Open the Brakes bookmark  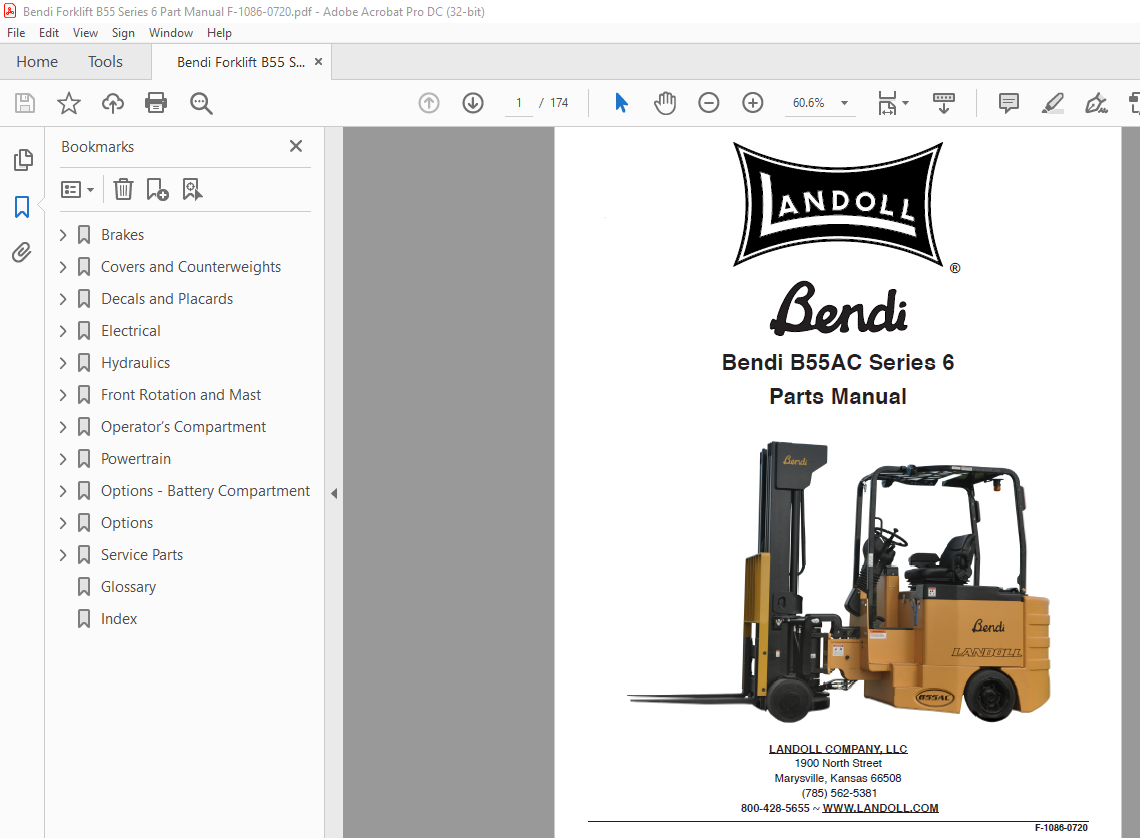click(122, 235)
